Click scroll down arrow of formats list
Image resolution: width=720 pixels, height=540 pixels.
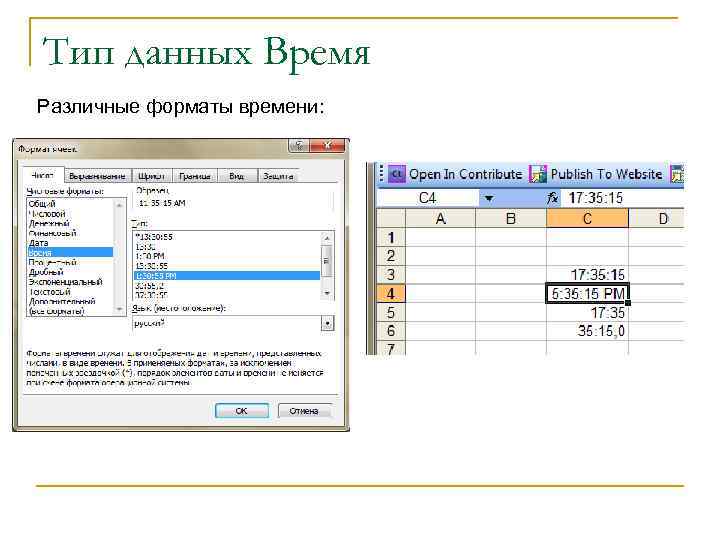click(x=120, y=309)
